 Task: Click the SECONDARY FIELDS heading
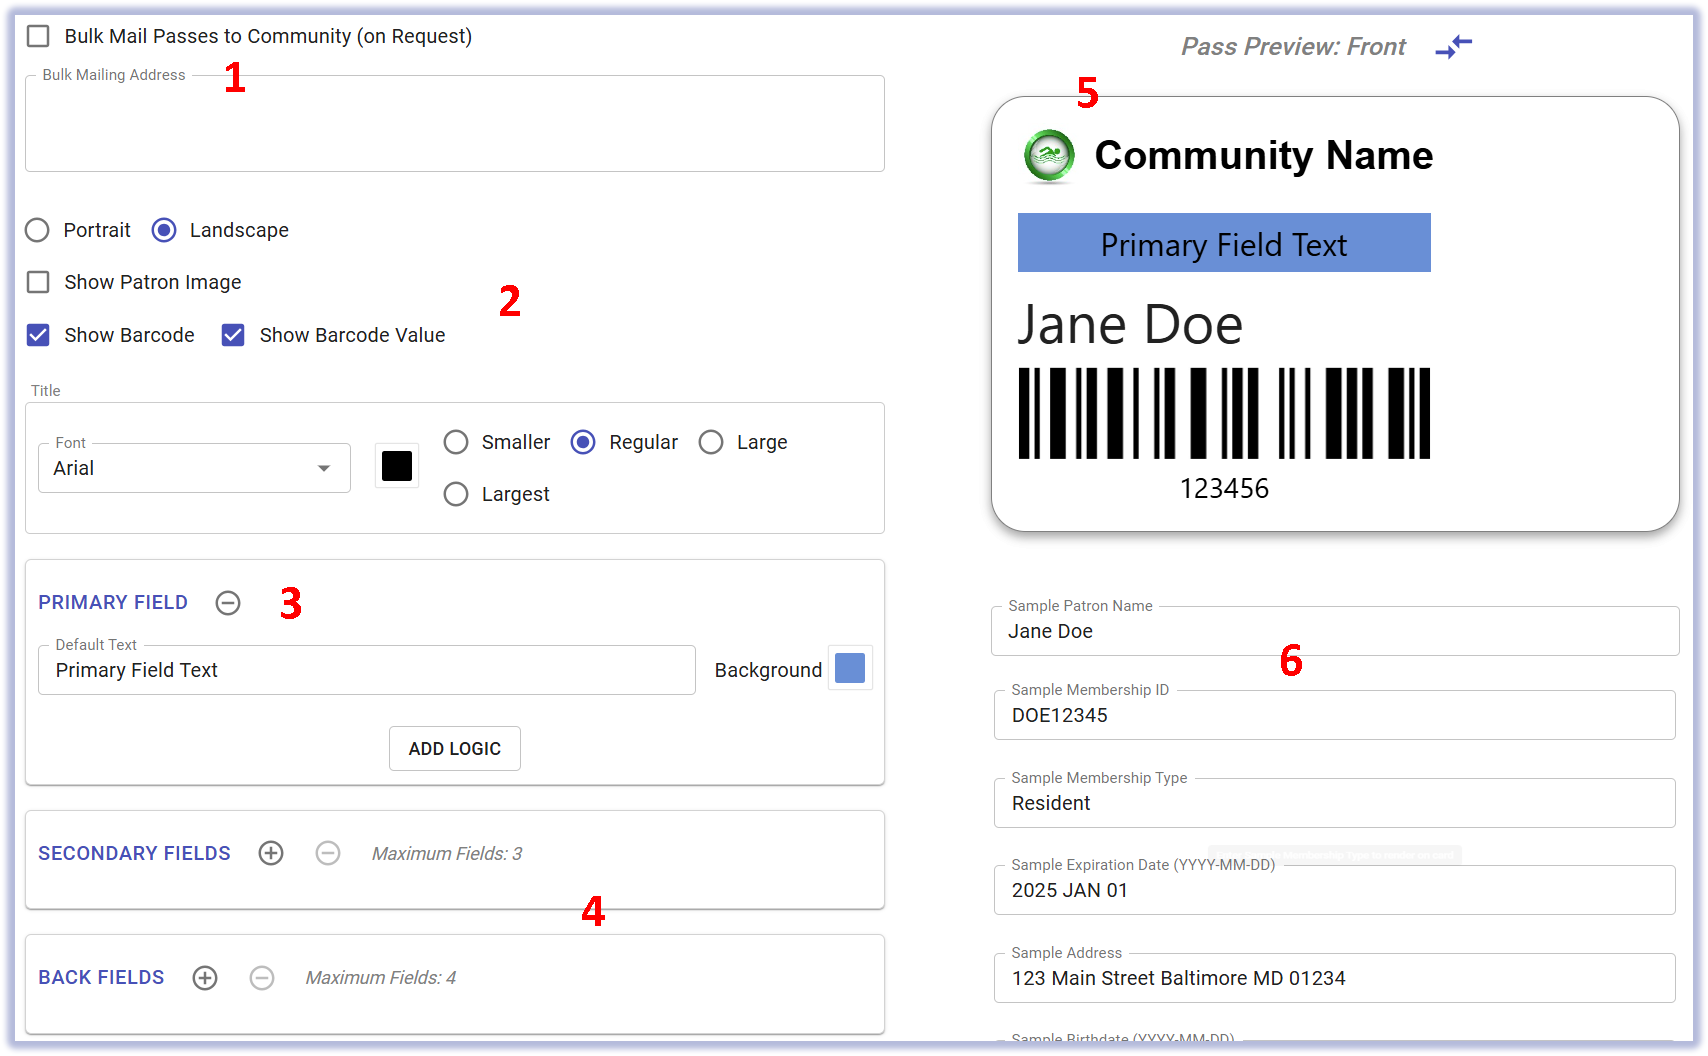click(134, 854)
